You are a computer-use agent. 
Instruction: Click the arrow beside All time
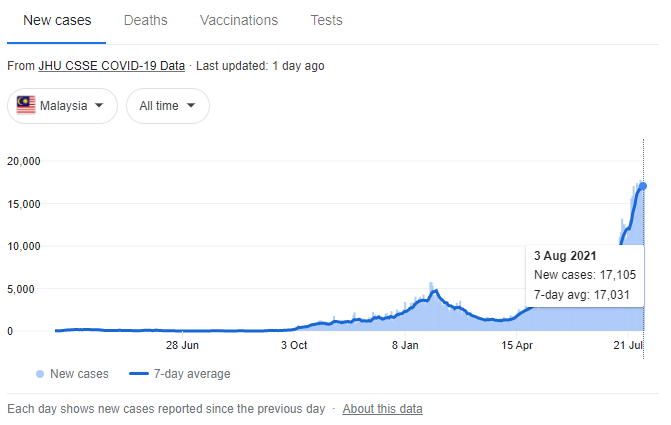(191, 105)
